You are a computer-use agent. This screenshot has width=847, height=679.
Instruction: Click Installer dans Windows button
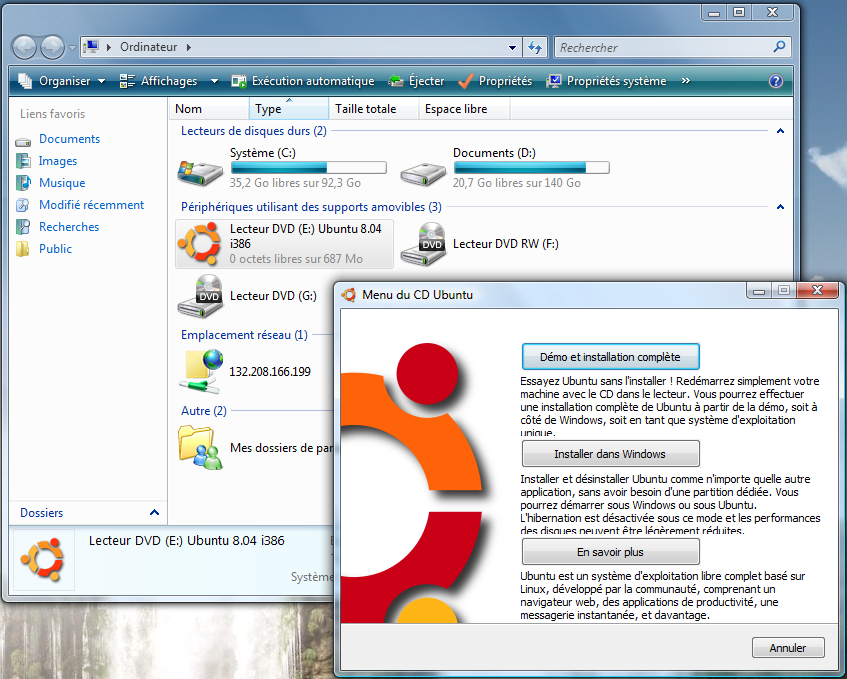[610, 454]
